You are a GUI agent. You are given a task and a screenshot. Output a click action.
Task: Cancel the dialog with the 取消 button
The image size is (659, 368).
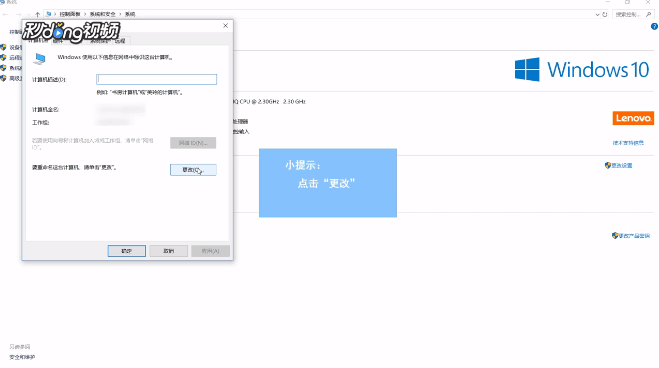pyautogui.click(x=169, y=251)
